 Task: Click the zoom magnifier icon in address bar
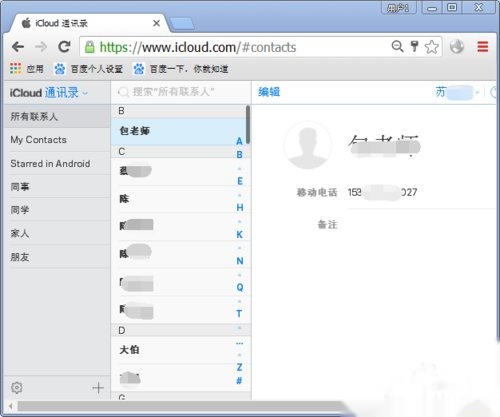click(x=397, y=46)
